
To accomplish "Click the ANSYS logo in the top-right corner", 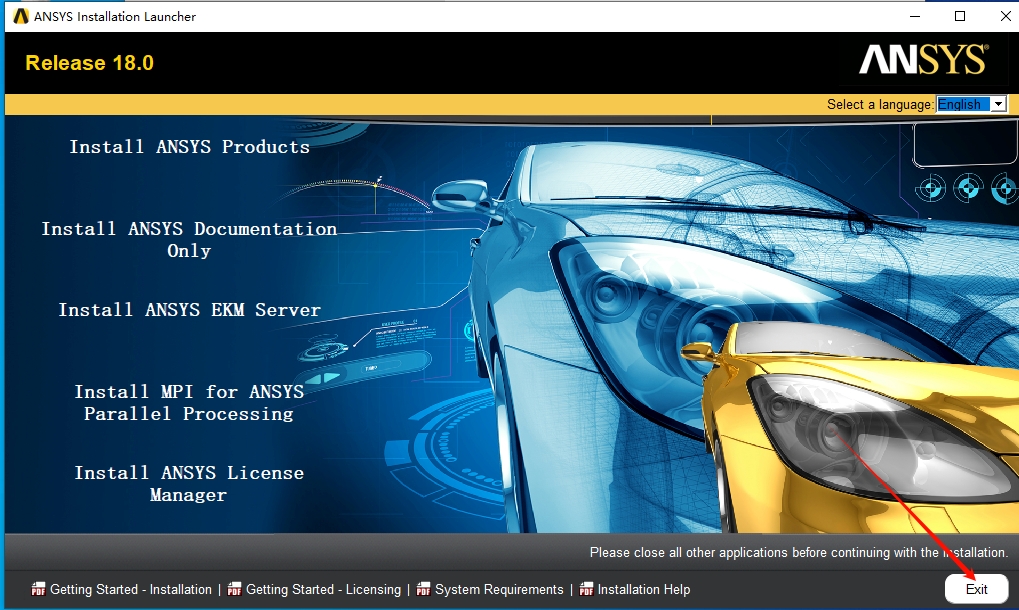I will (921, 60).
